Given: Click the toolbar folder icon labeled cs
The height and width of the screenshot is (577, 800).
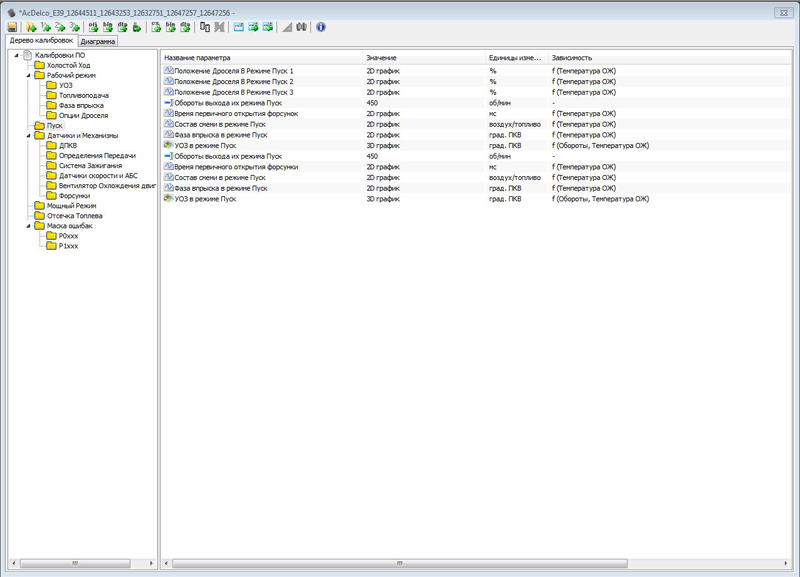Looking at the screenshot, I should click(156, 27).
